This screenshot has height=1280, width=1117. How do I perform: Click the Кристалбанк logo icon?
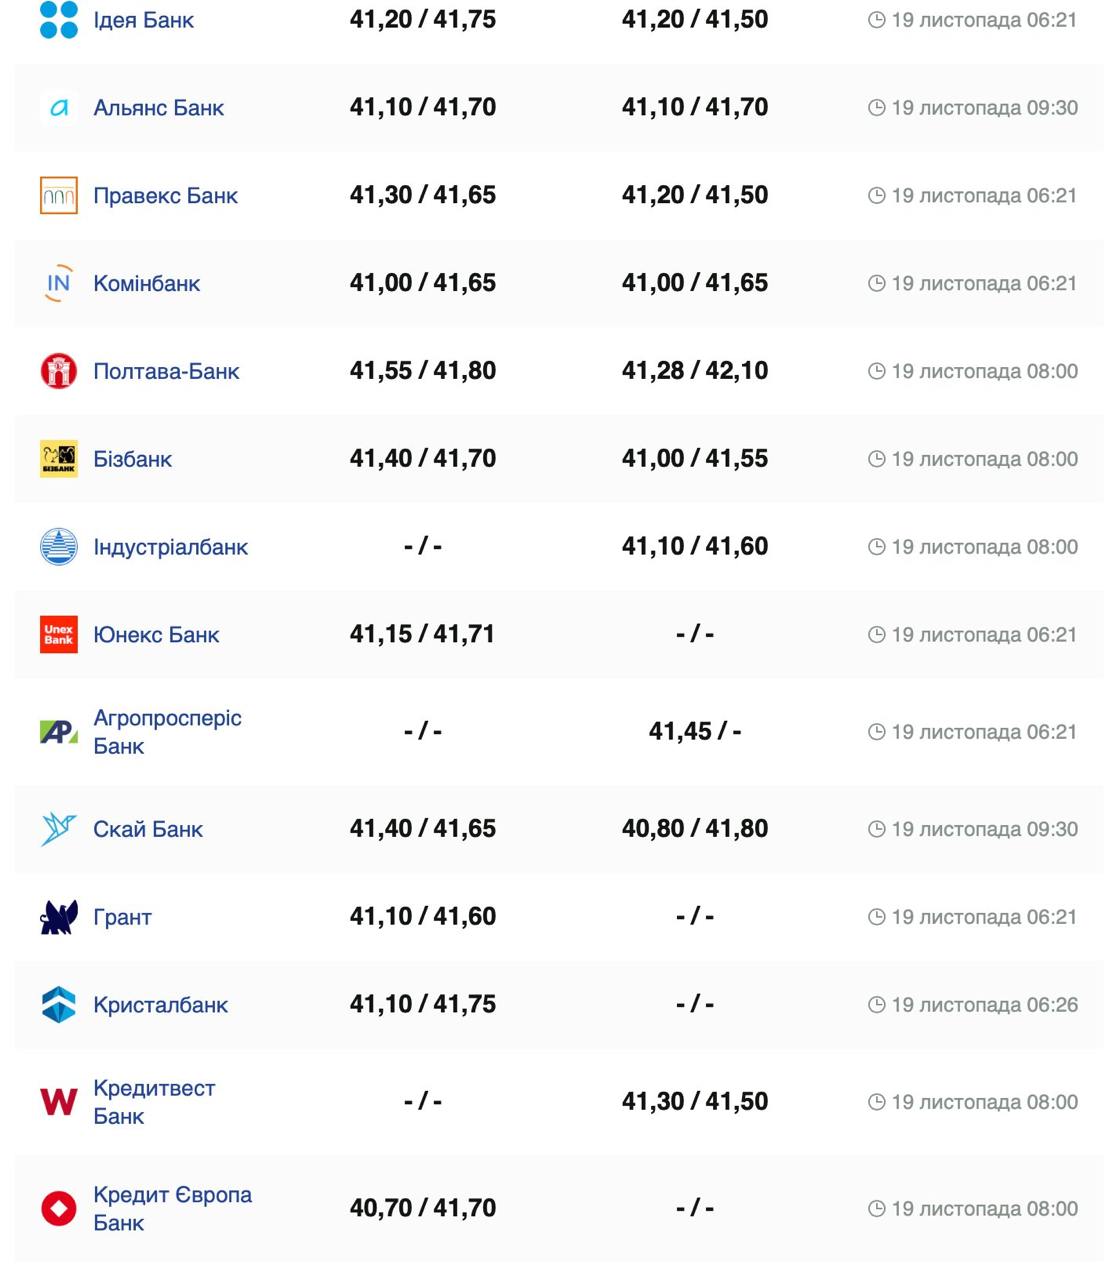[x=59, y=1005]
